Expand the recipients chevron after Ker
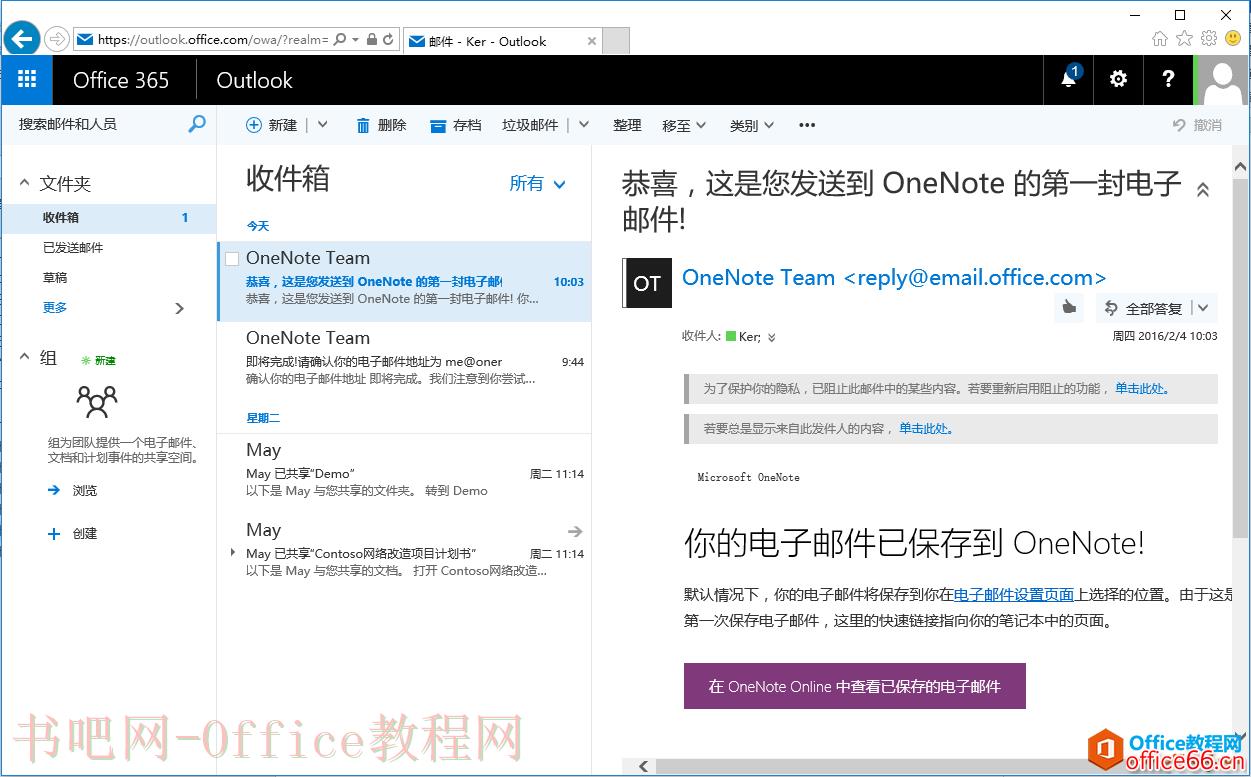1251x777 pixels. [771, 337]
